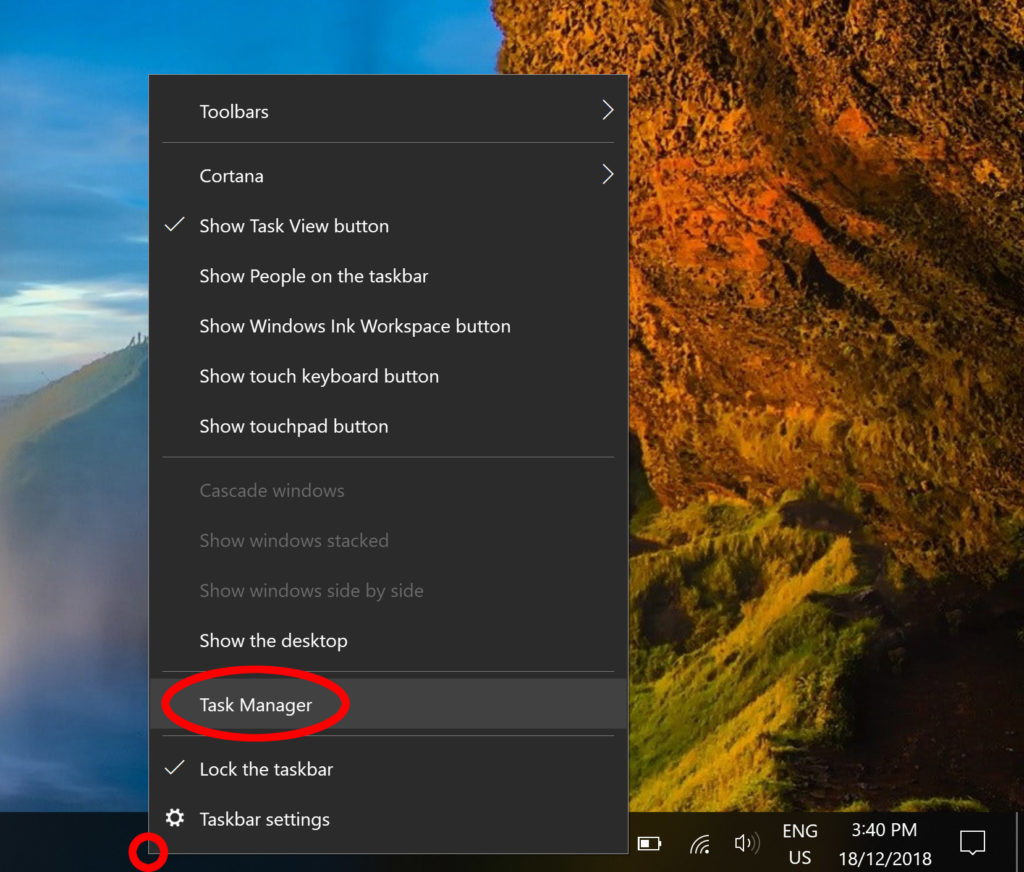This screenshot has width=1024, height=872.
Task: Click the ENG US language indicator
Action: 799,844
